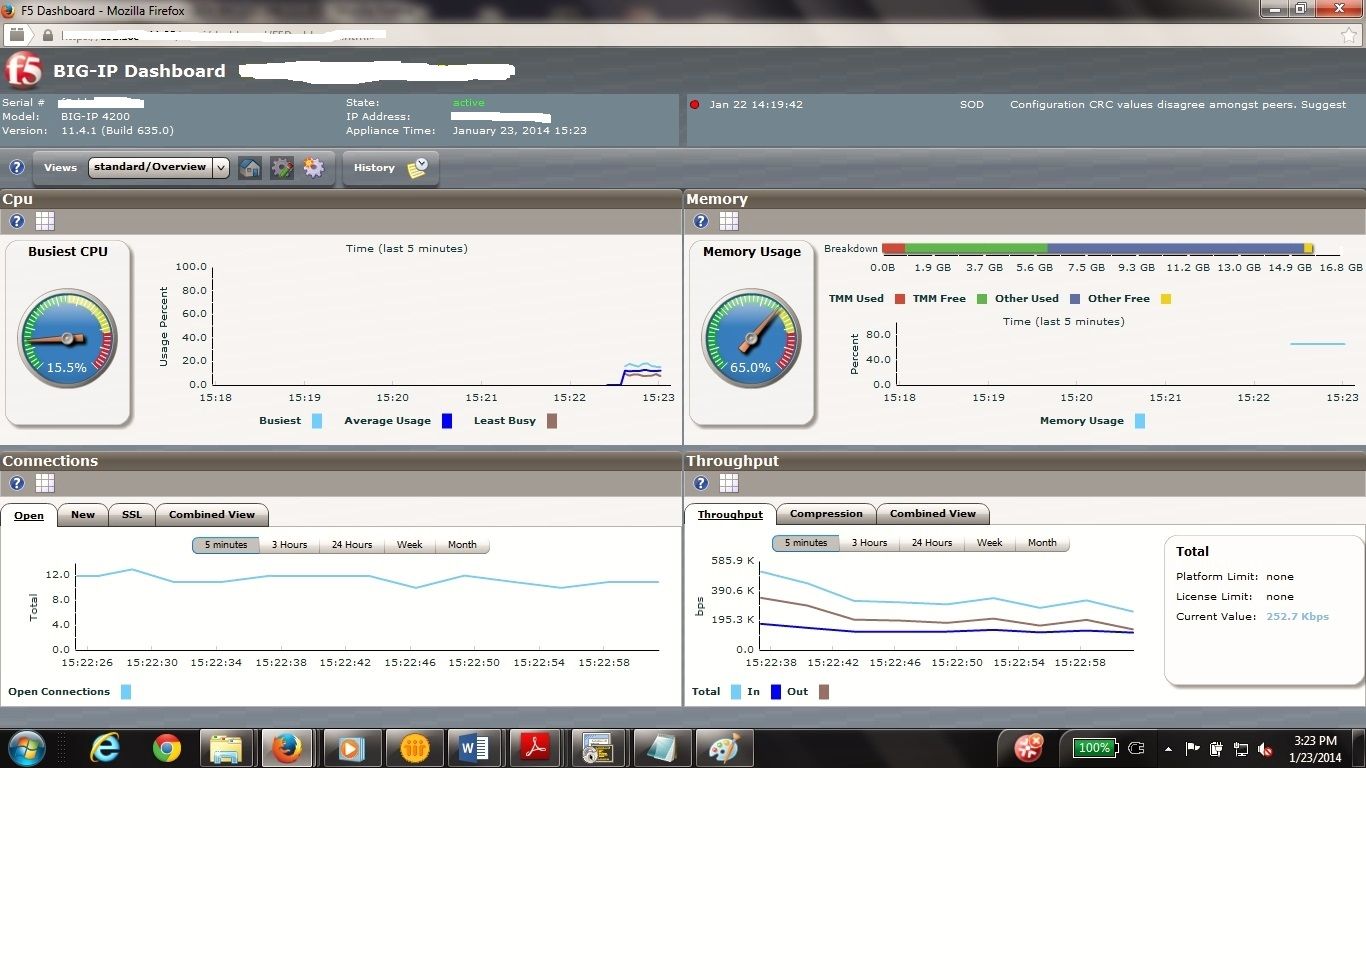Click the Firefox address bar

pyautogui.click(x=683, y=35)
